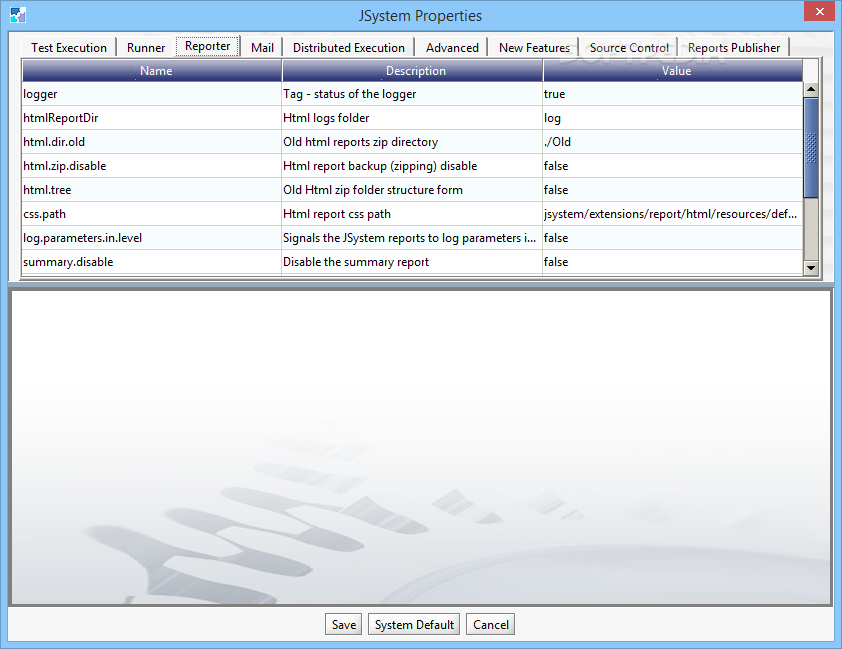Click the false value of html.zip.disable

(x=673, y=166)
